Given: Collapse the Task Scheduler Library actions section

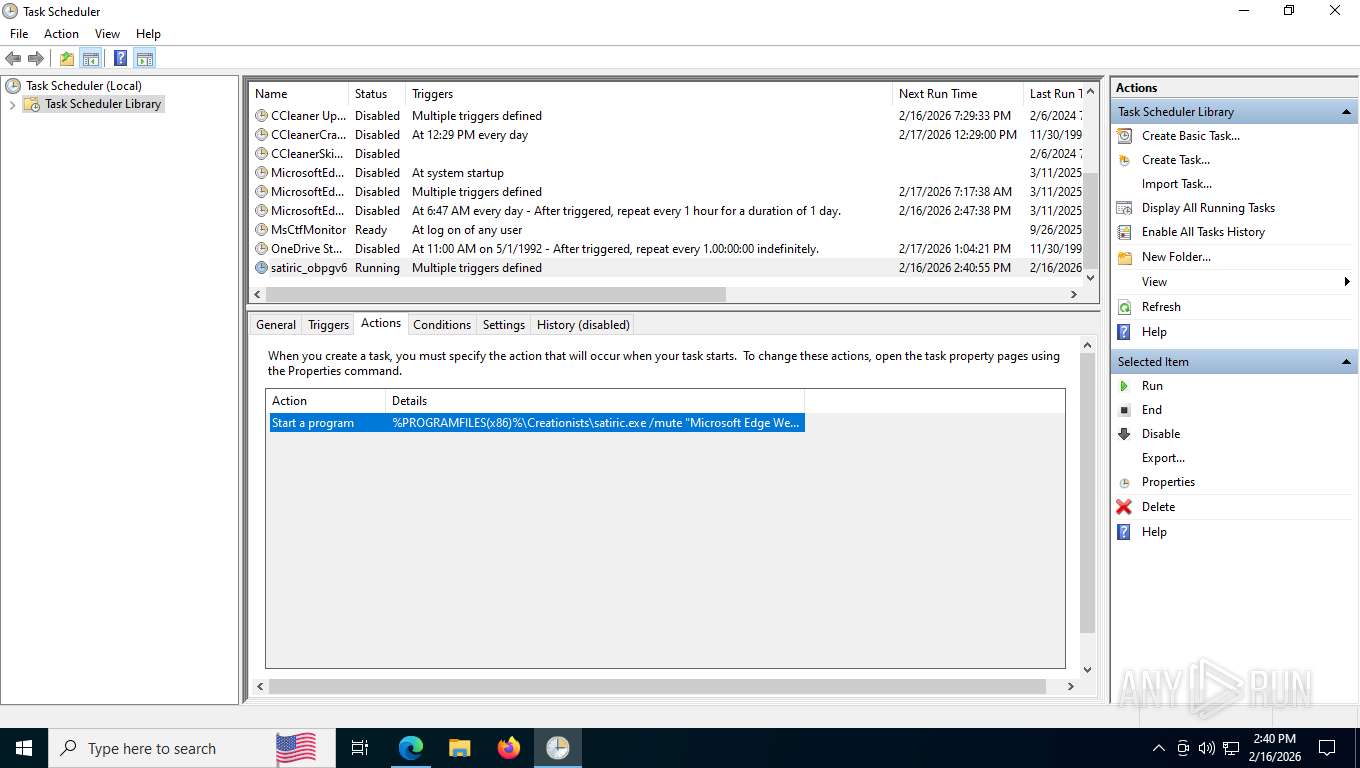Looking at the screenshot, I should (1346, 112).
